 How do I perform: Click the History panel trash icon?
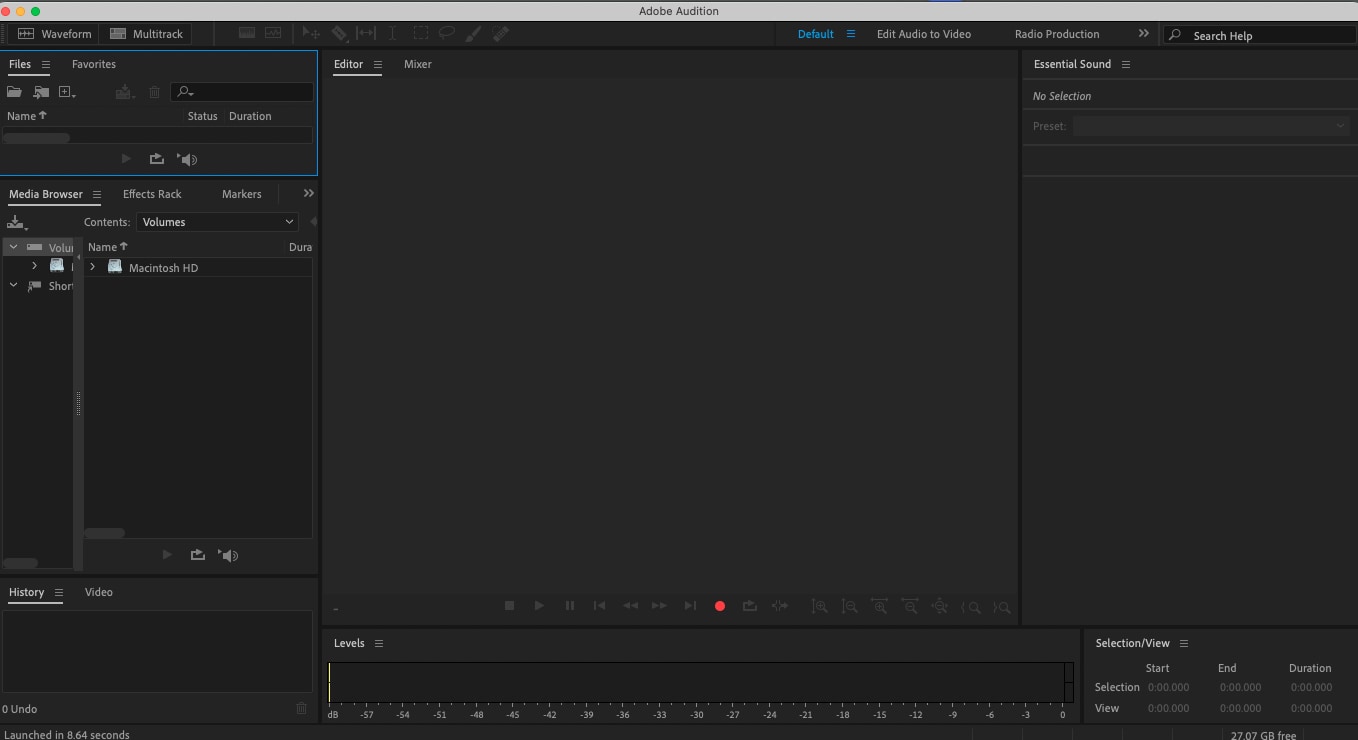coord(302,709)
